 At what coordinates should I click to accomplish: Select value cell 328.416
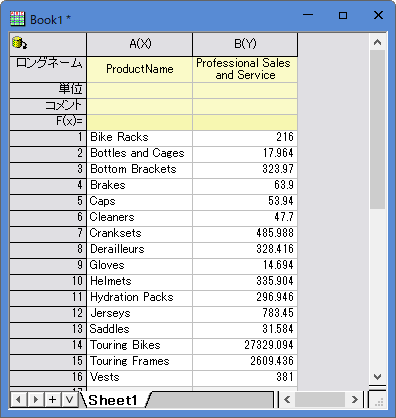coord(245,250)
